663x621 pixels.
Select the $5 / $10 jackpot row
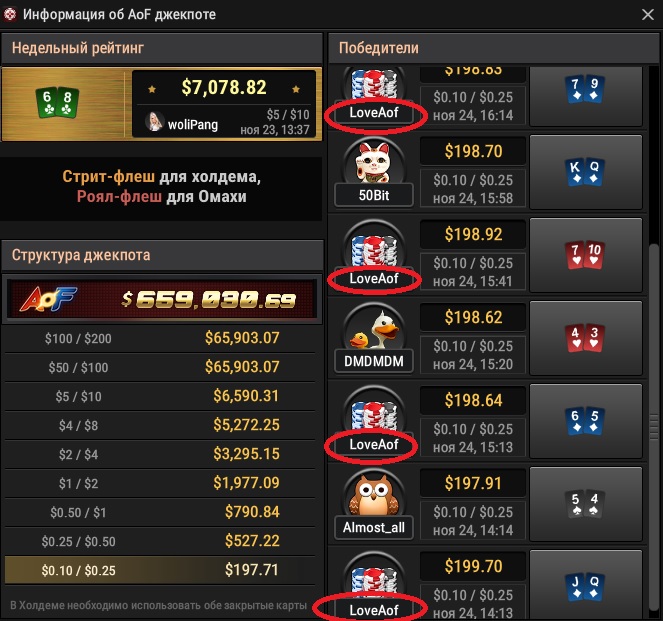click(160, 396)
